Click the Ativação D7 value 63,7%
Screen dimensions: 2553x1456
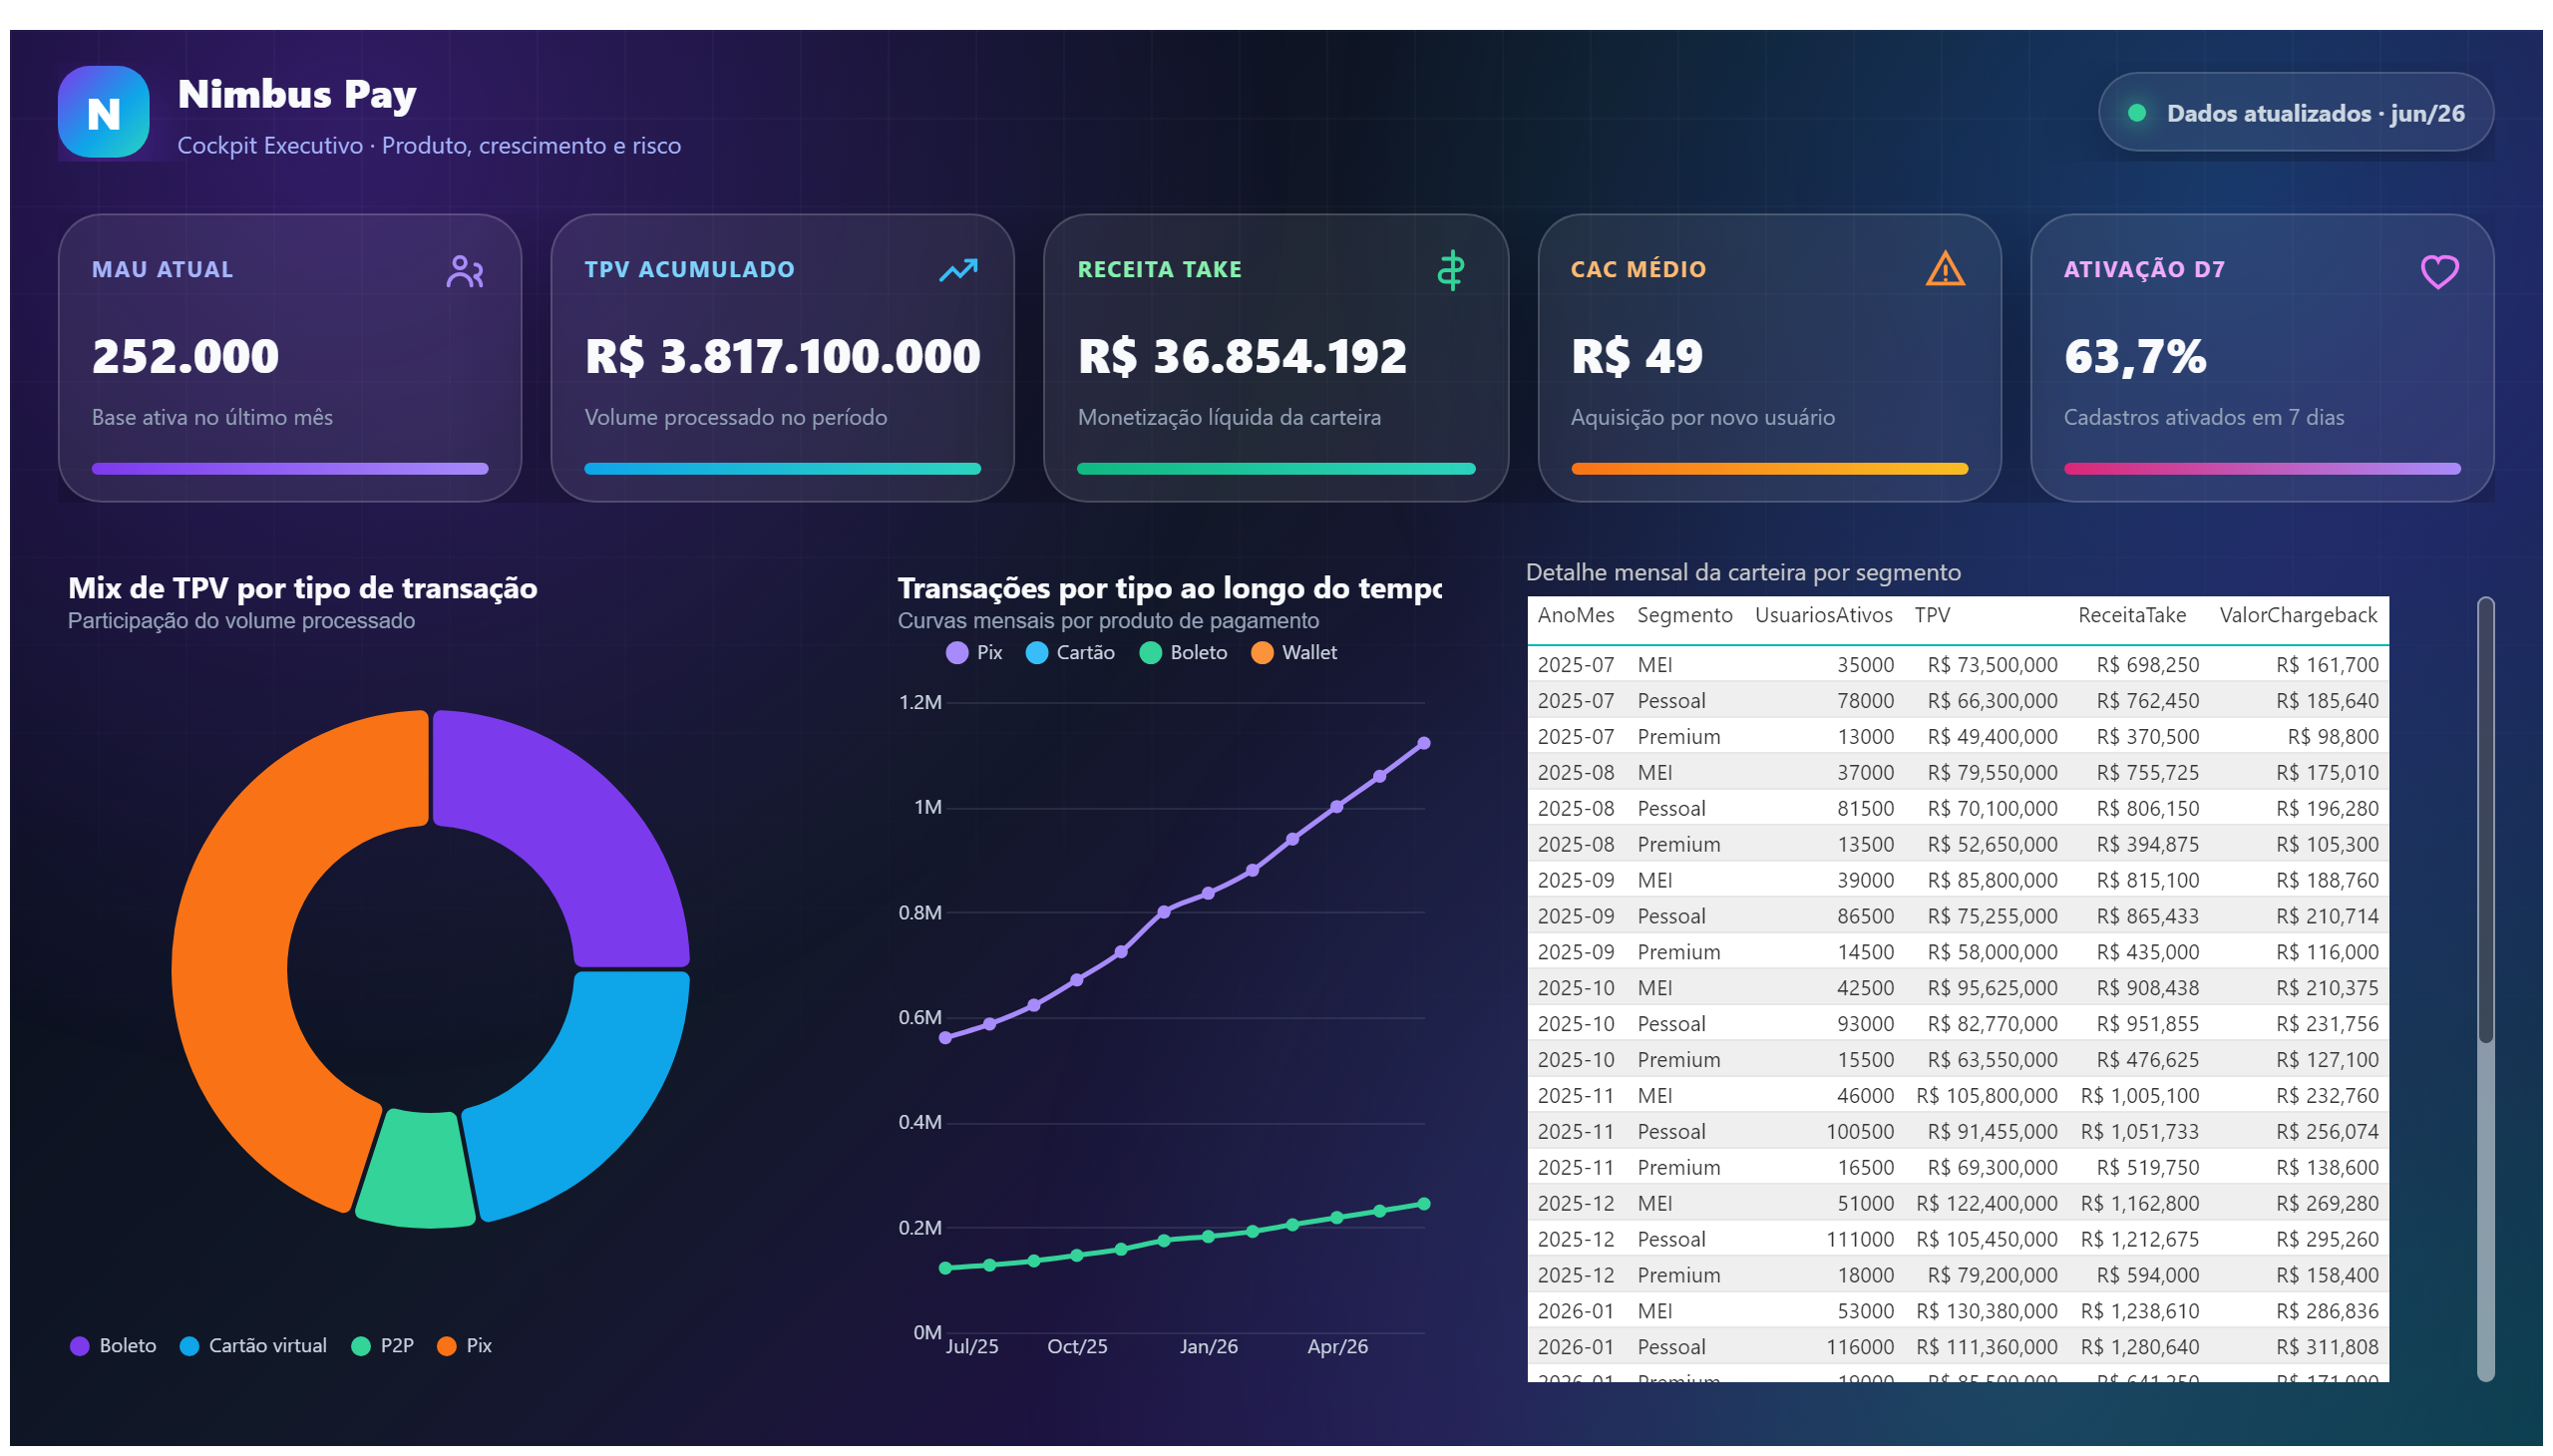(2135, 357)
